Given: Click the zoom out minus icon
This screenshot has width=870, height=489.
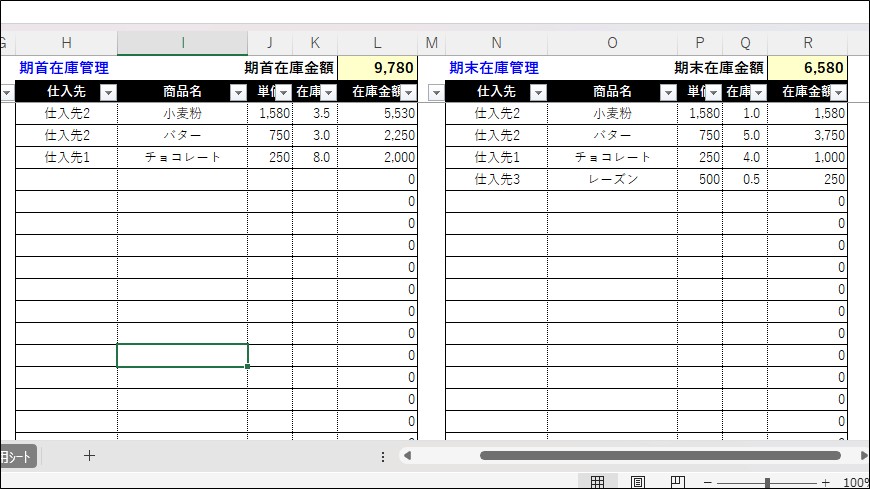Looking at the screenshot, I should tap(707, 482).
